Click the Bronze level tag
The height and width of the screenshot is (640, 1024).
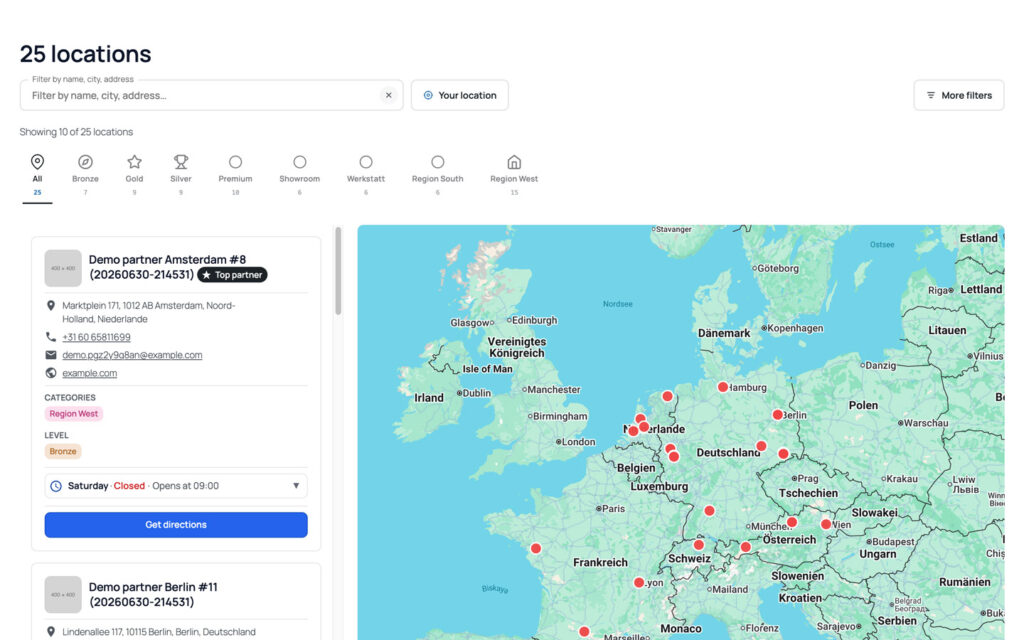coord(63,451)
